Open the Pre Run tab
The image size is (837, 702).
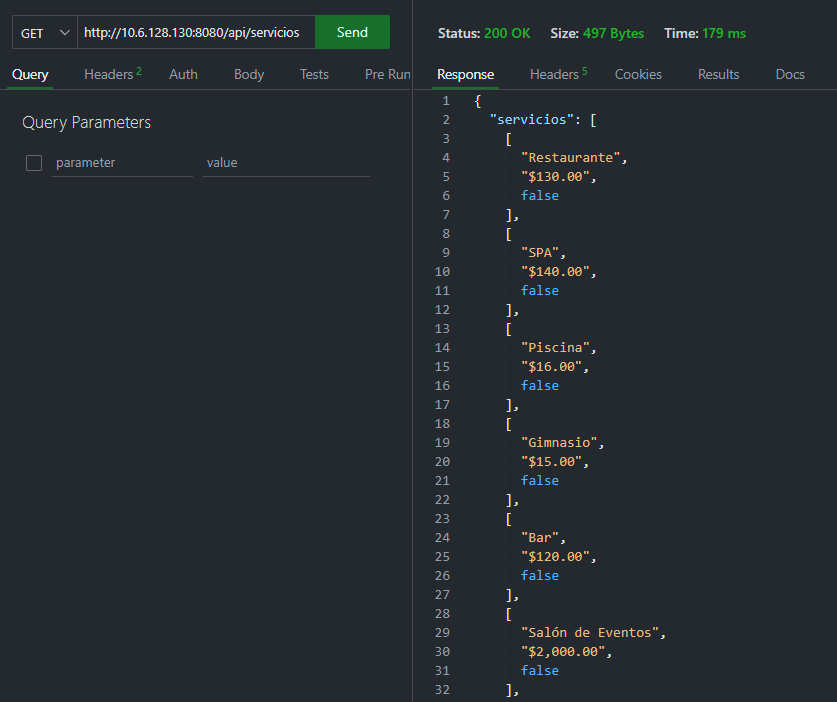(x=388, y=74)
